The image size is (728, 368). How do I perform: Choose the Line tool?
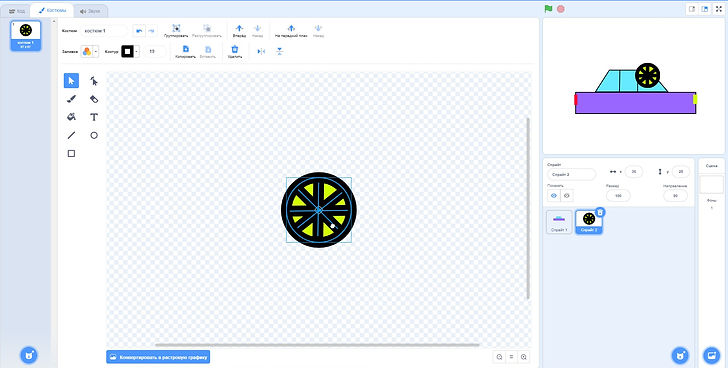point(71,136)
